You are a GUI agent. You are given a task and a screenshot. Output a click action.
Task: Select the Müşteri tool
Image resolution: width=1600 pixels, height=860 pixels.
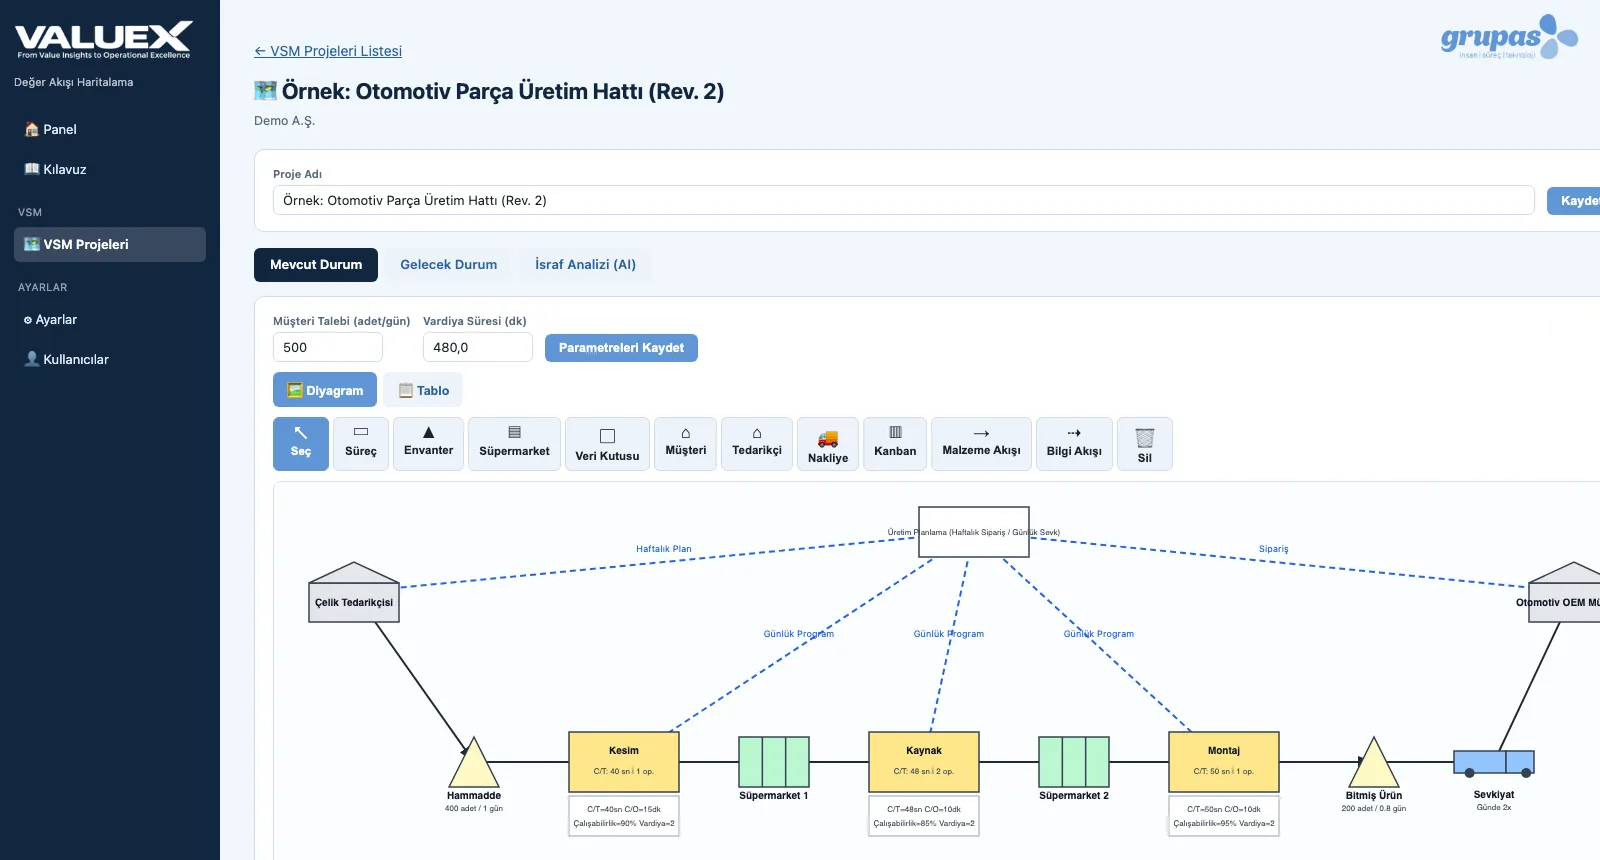click(686, 444)
